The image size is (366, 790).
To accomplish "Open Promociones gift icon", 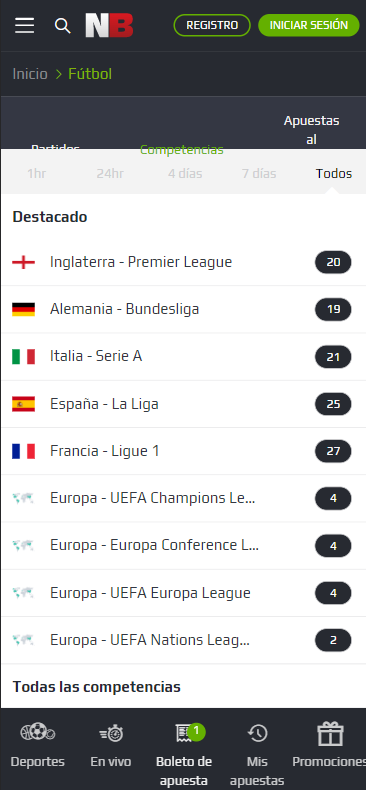I will point(330,734).
